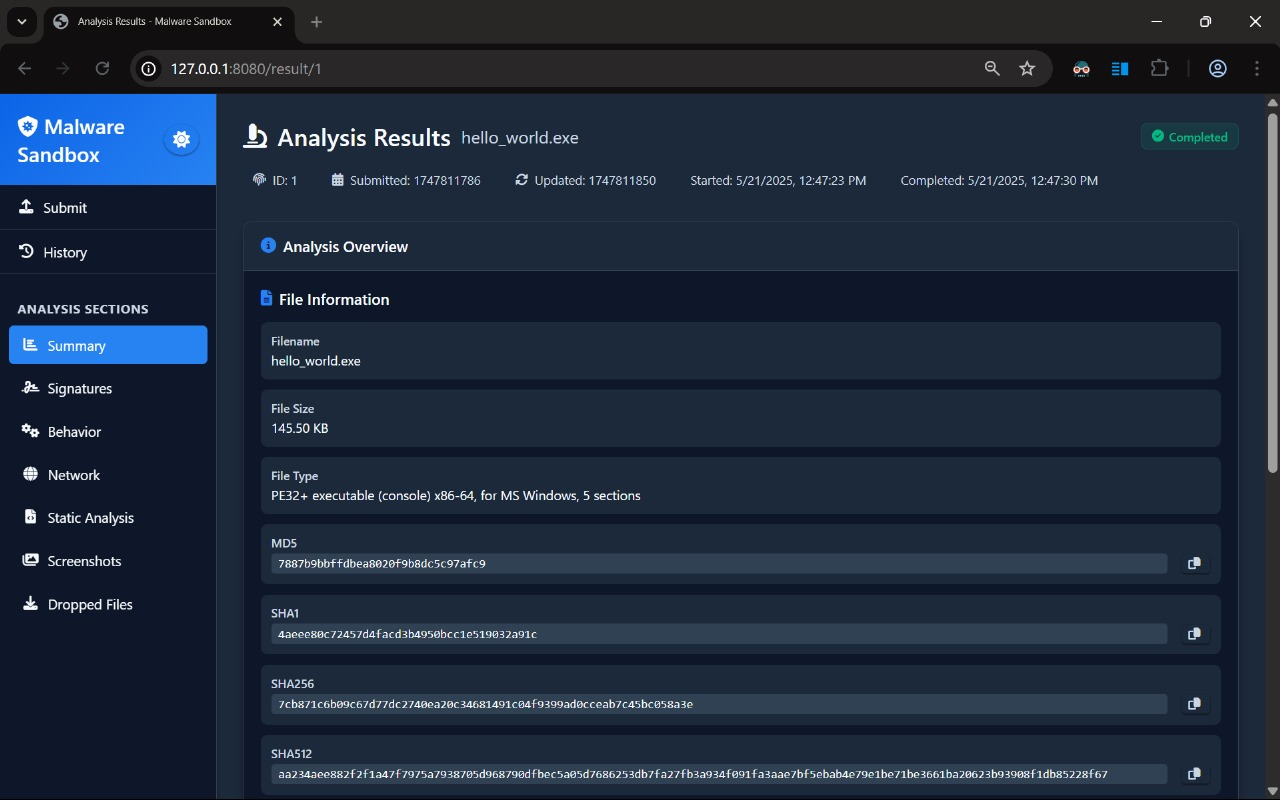This screenshot has width=1280, height=800.
Task: Copy the SHA512 hash value
Action: (x=1194, y=774)
